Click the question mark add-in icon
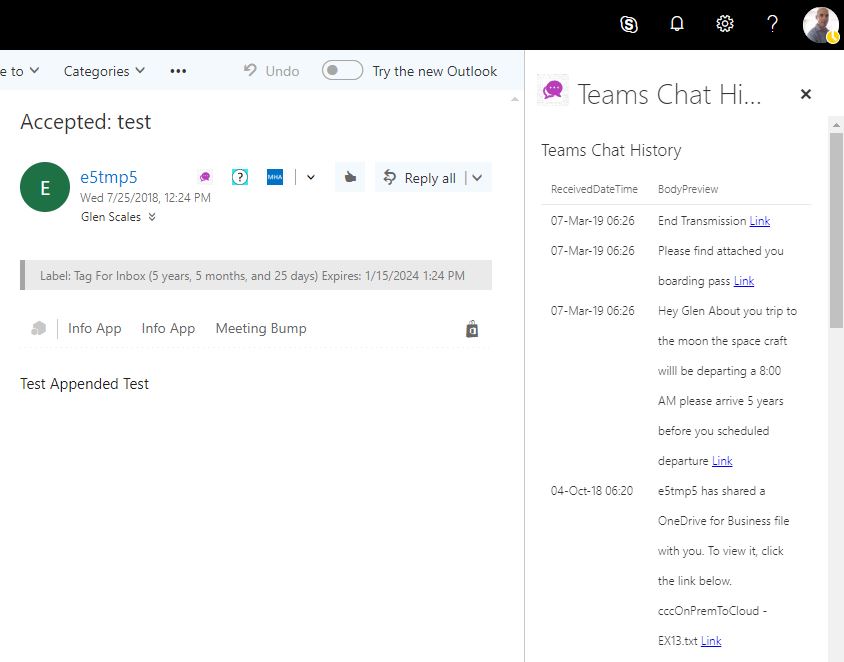844x662 pixels. point(240,177)
